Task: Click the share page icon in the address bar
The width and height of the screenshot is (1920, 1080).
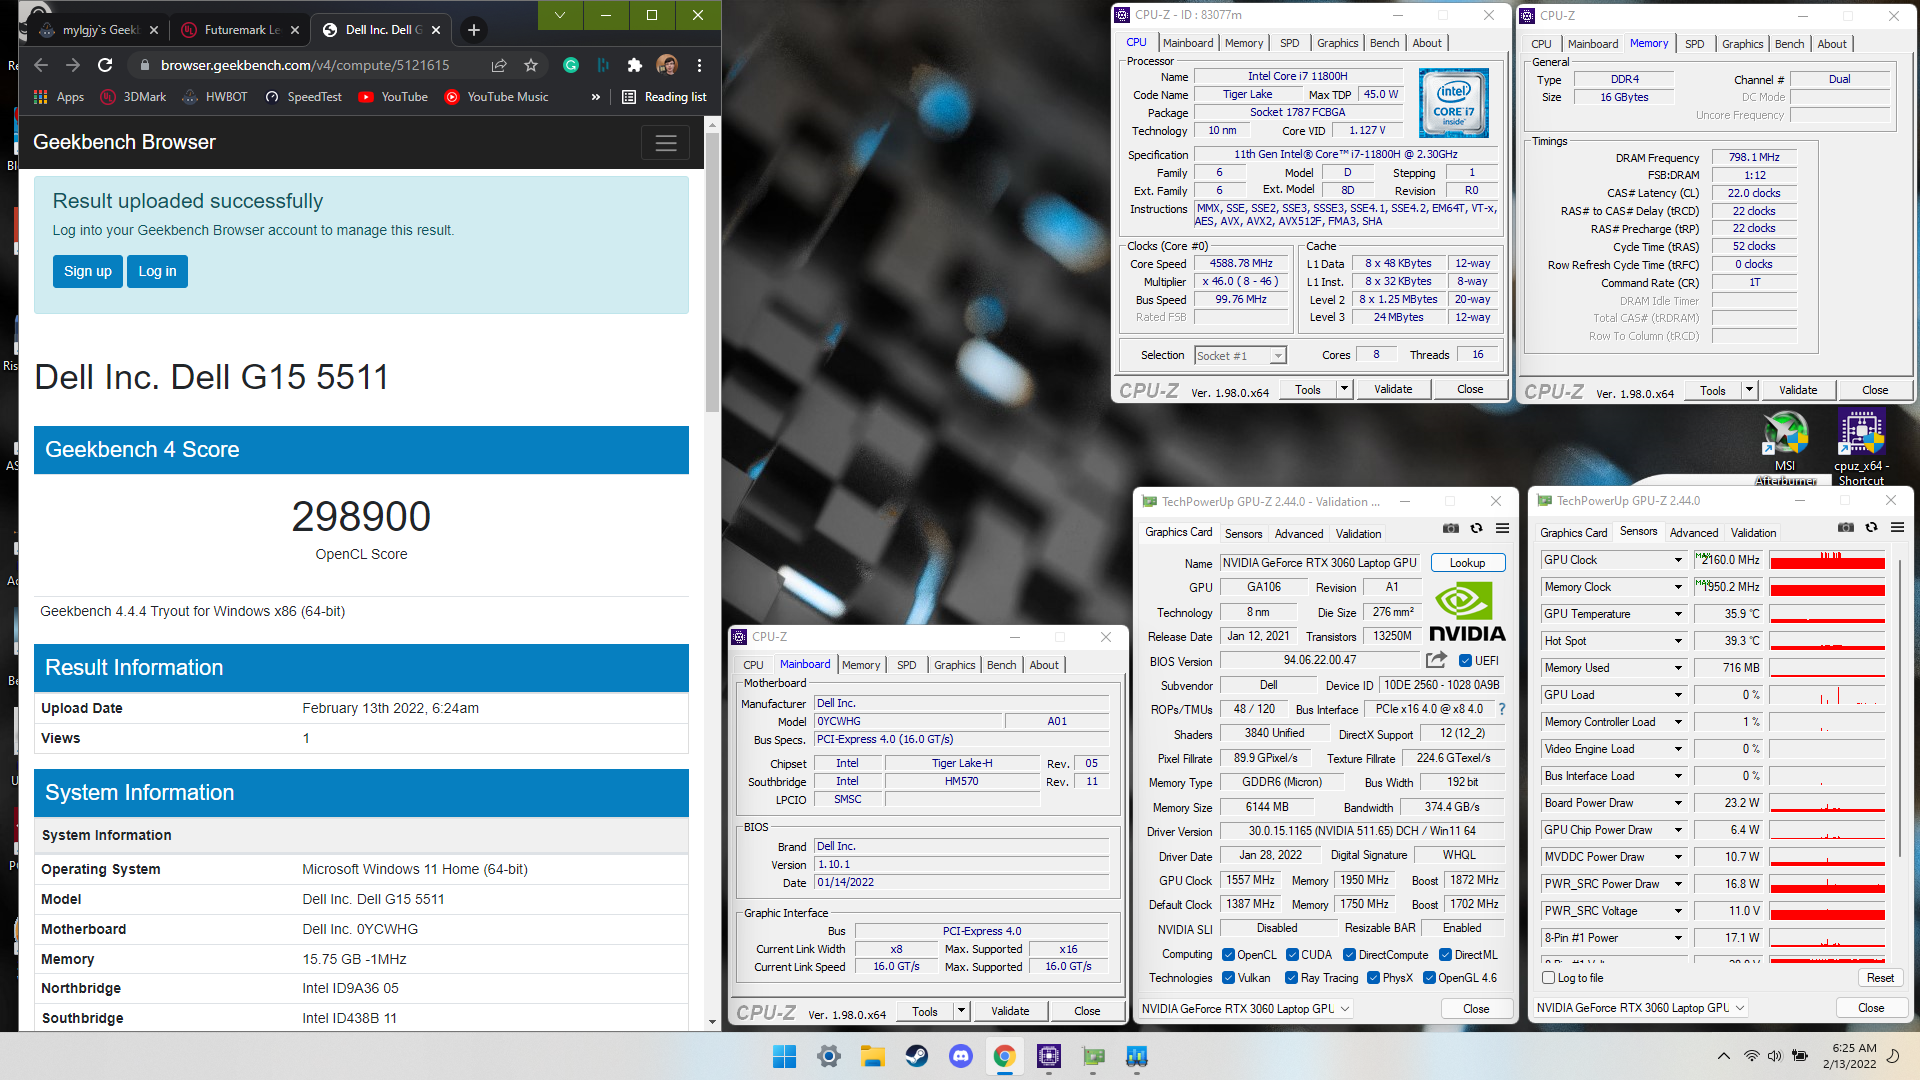Action: coord(499,65)
